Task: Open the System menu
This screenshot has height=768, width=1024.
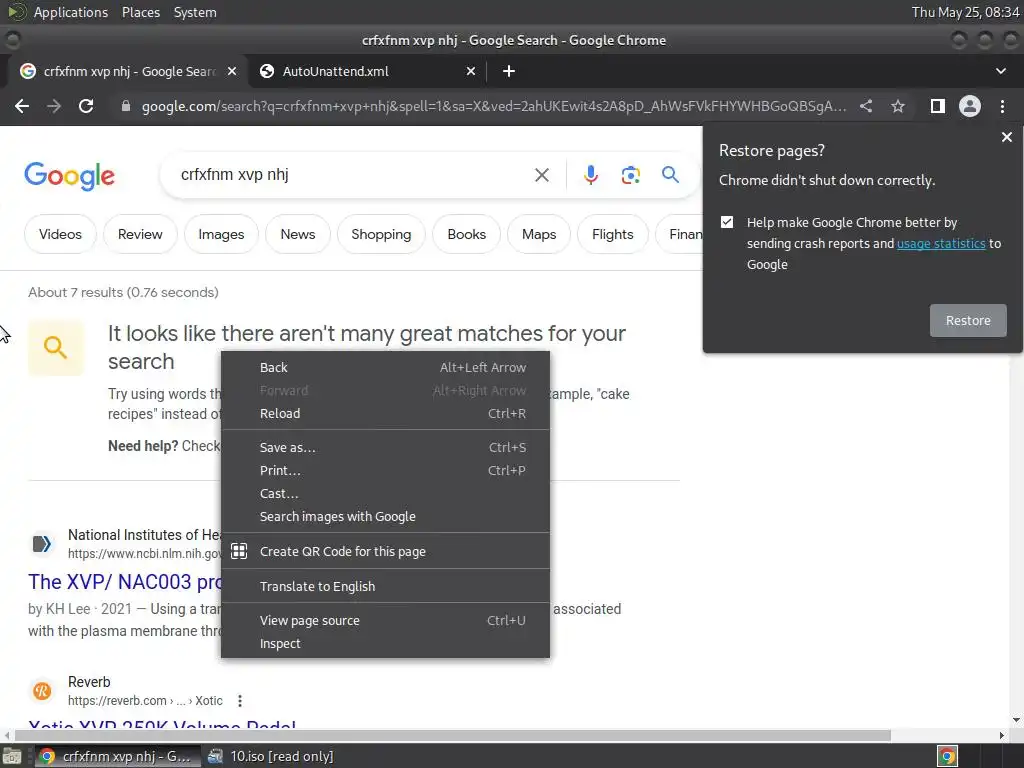Action: tap(195, 12)
